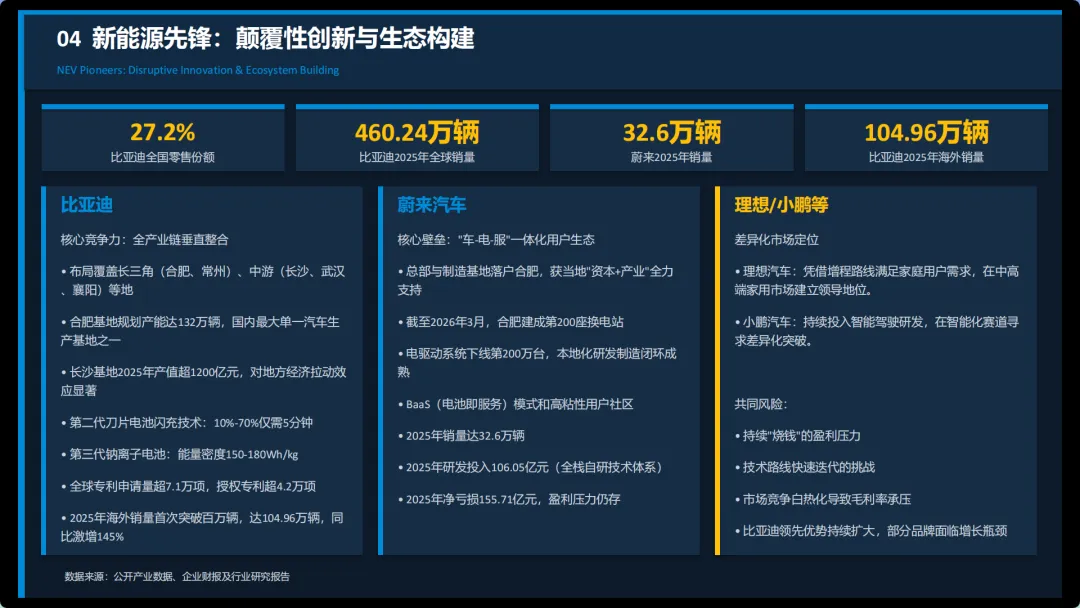Screen dimensions: 1080x608
Task: Click the bullet '总部与制造基地落户合肥'
Action: 536,280
